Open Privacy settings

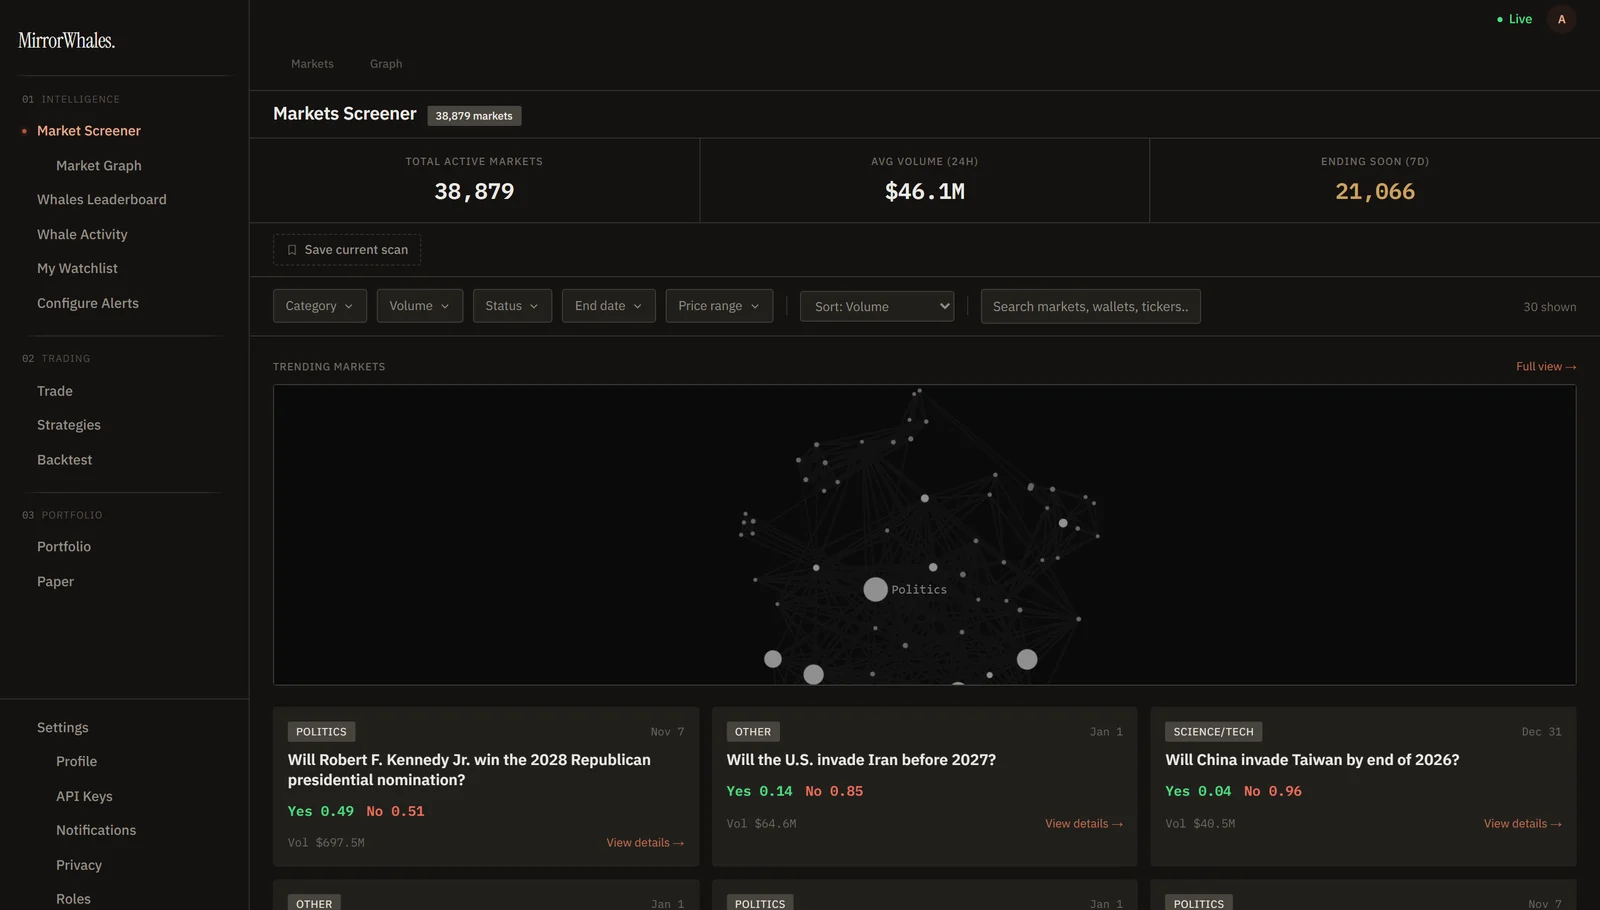[x=79, y=865]
